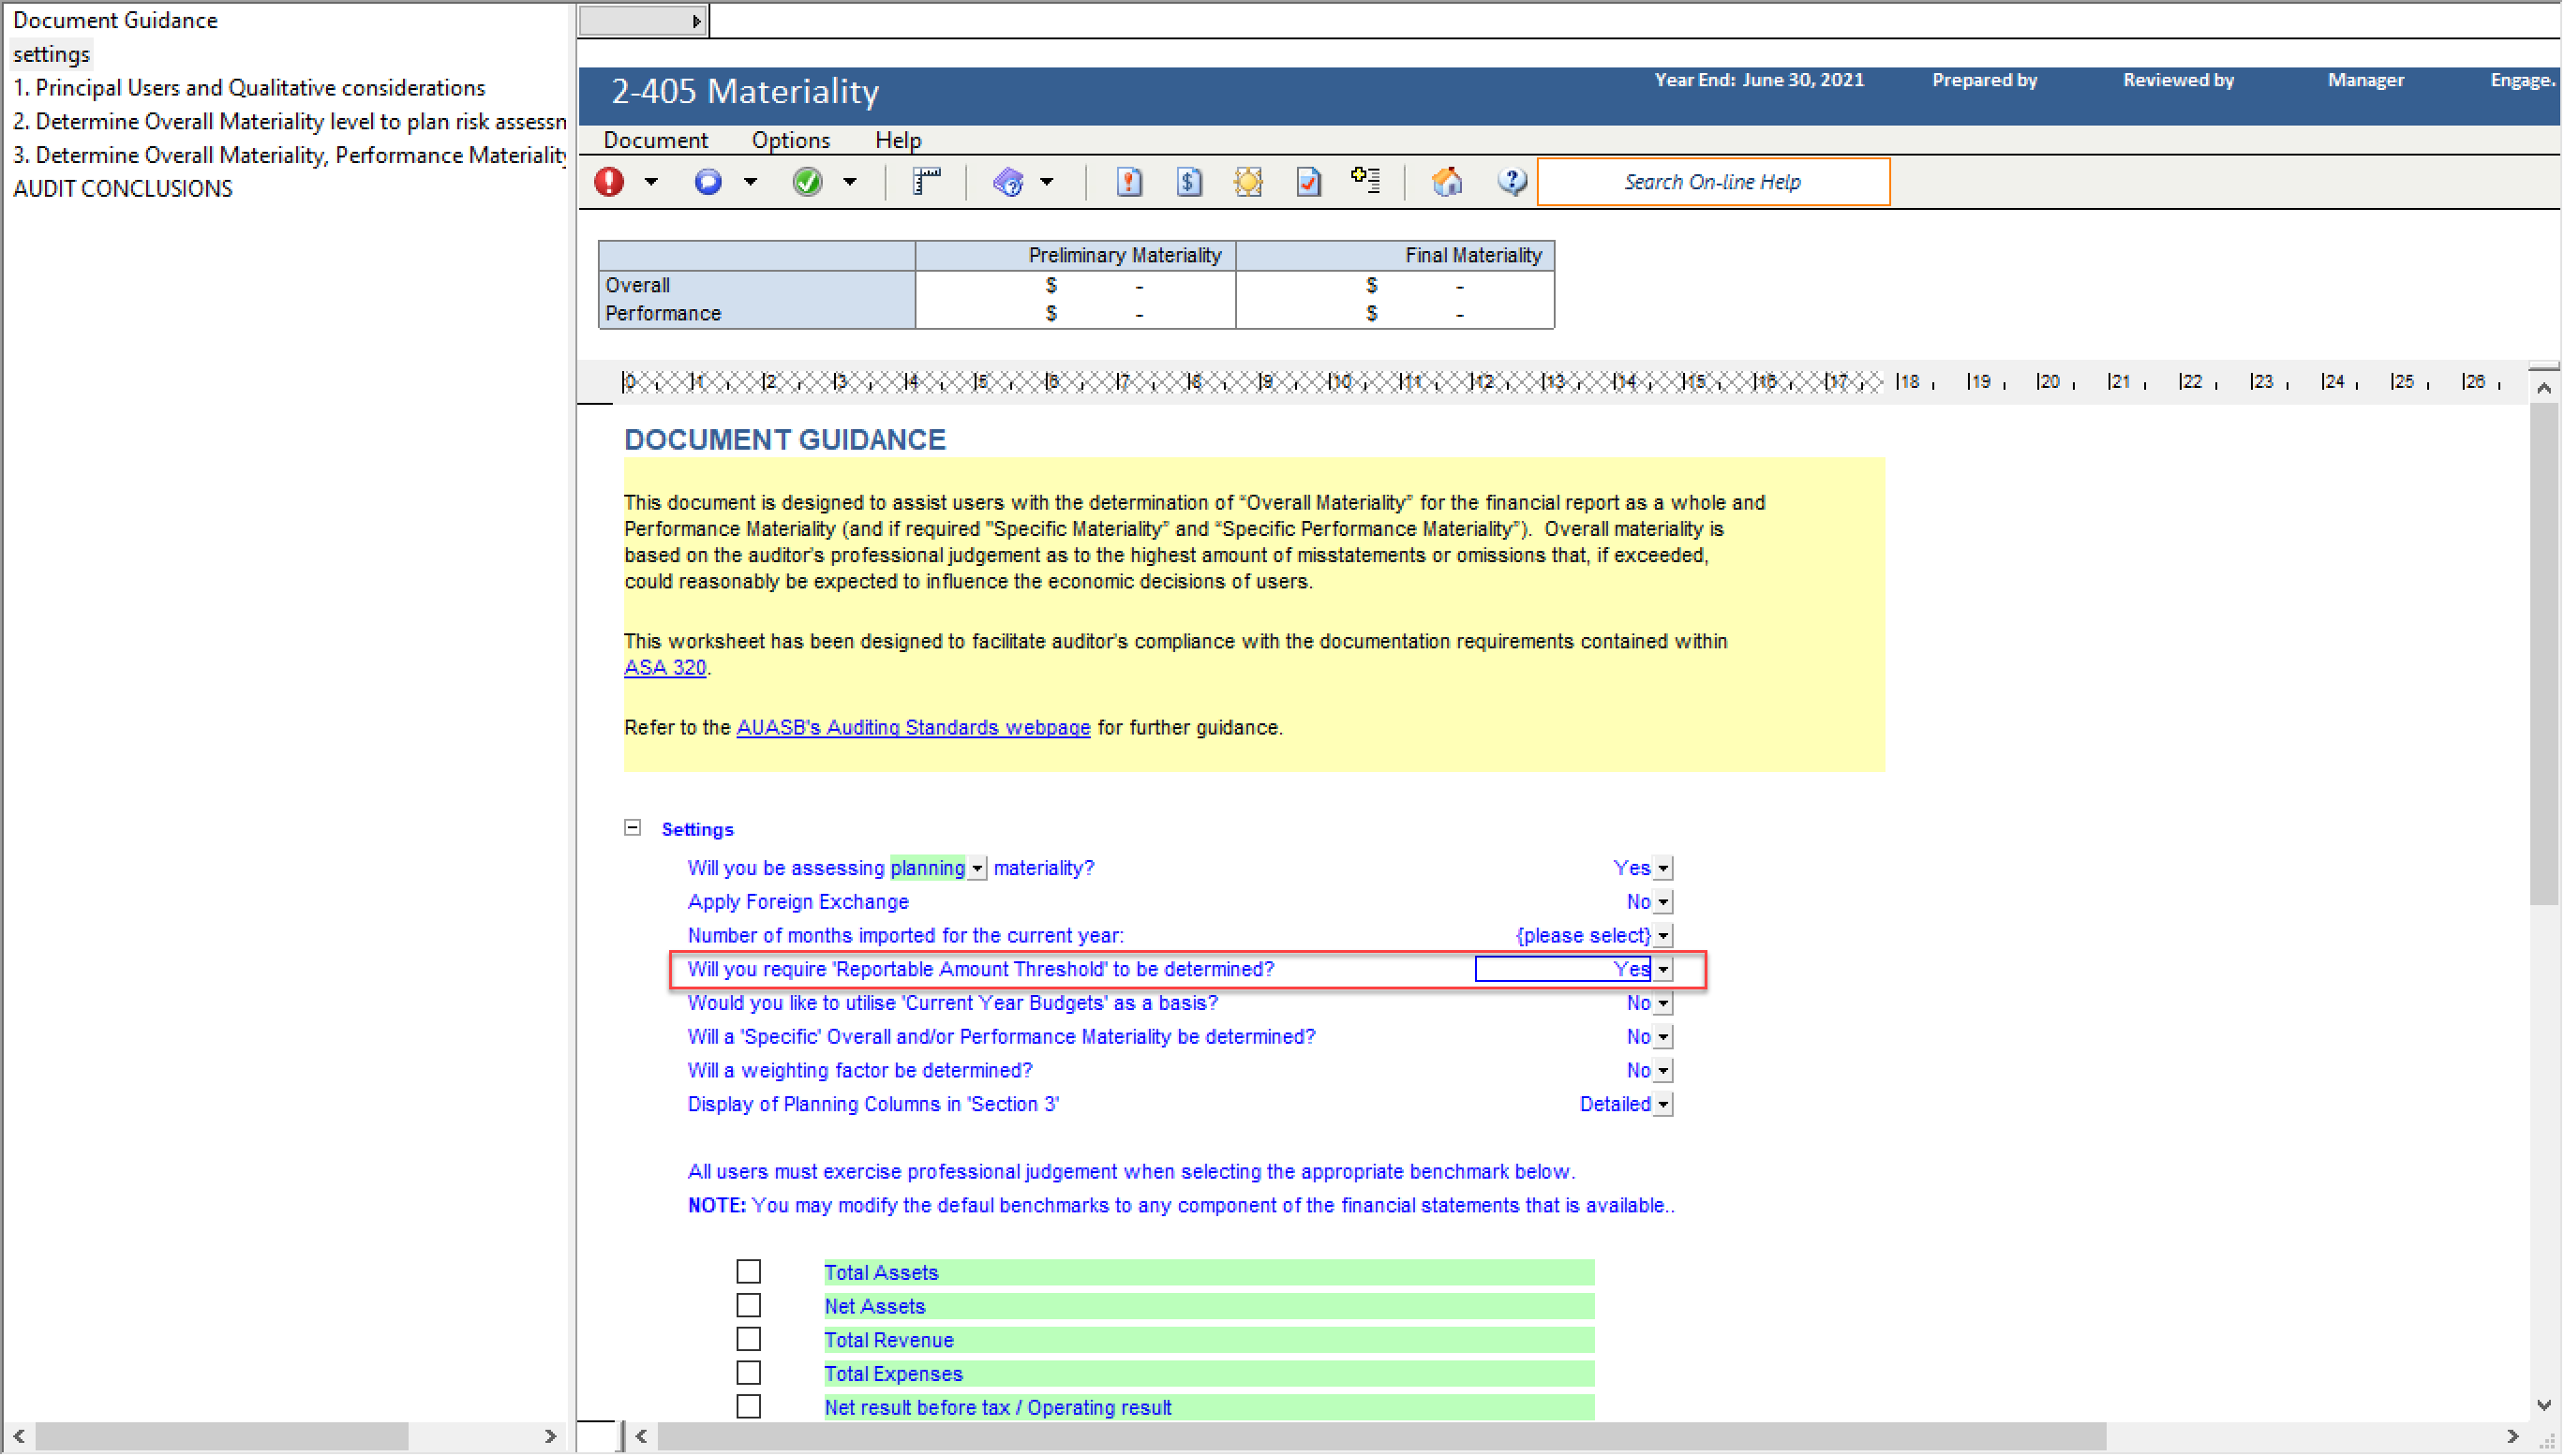Open dropdown arrow next to red issue icon
Screen dimensions: 2564x1456
click(x=651, y=182)
